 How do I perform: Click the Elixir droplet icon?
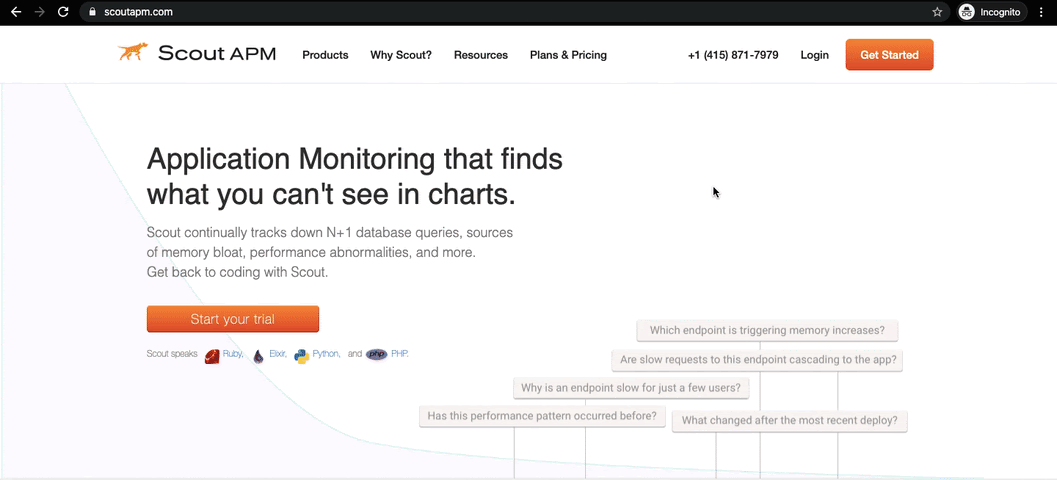point(258,355)
